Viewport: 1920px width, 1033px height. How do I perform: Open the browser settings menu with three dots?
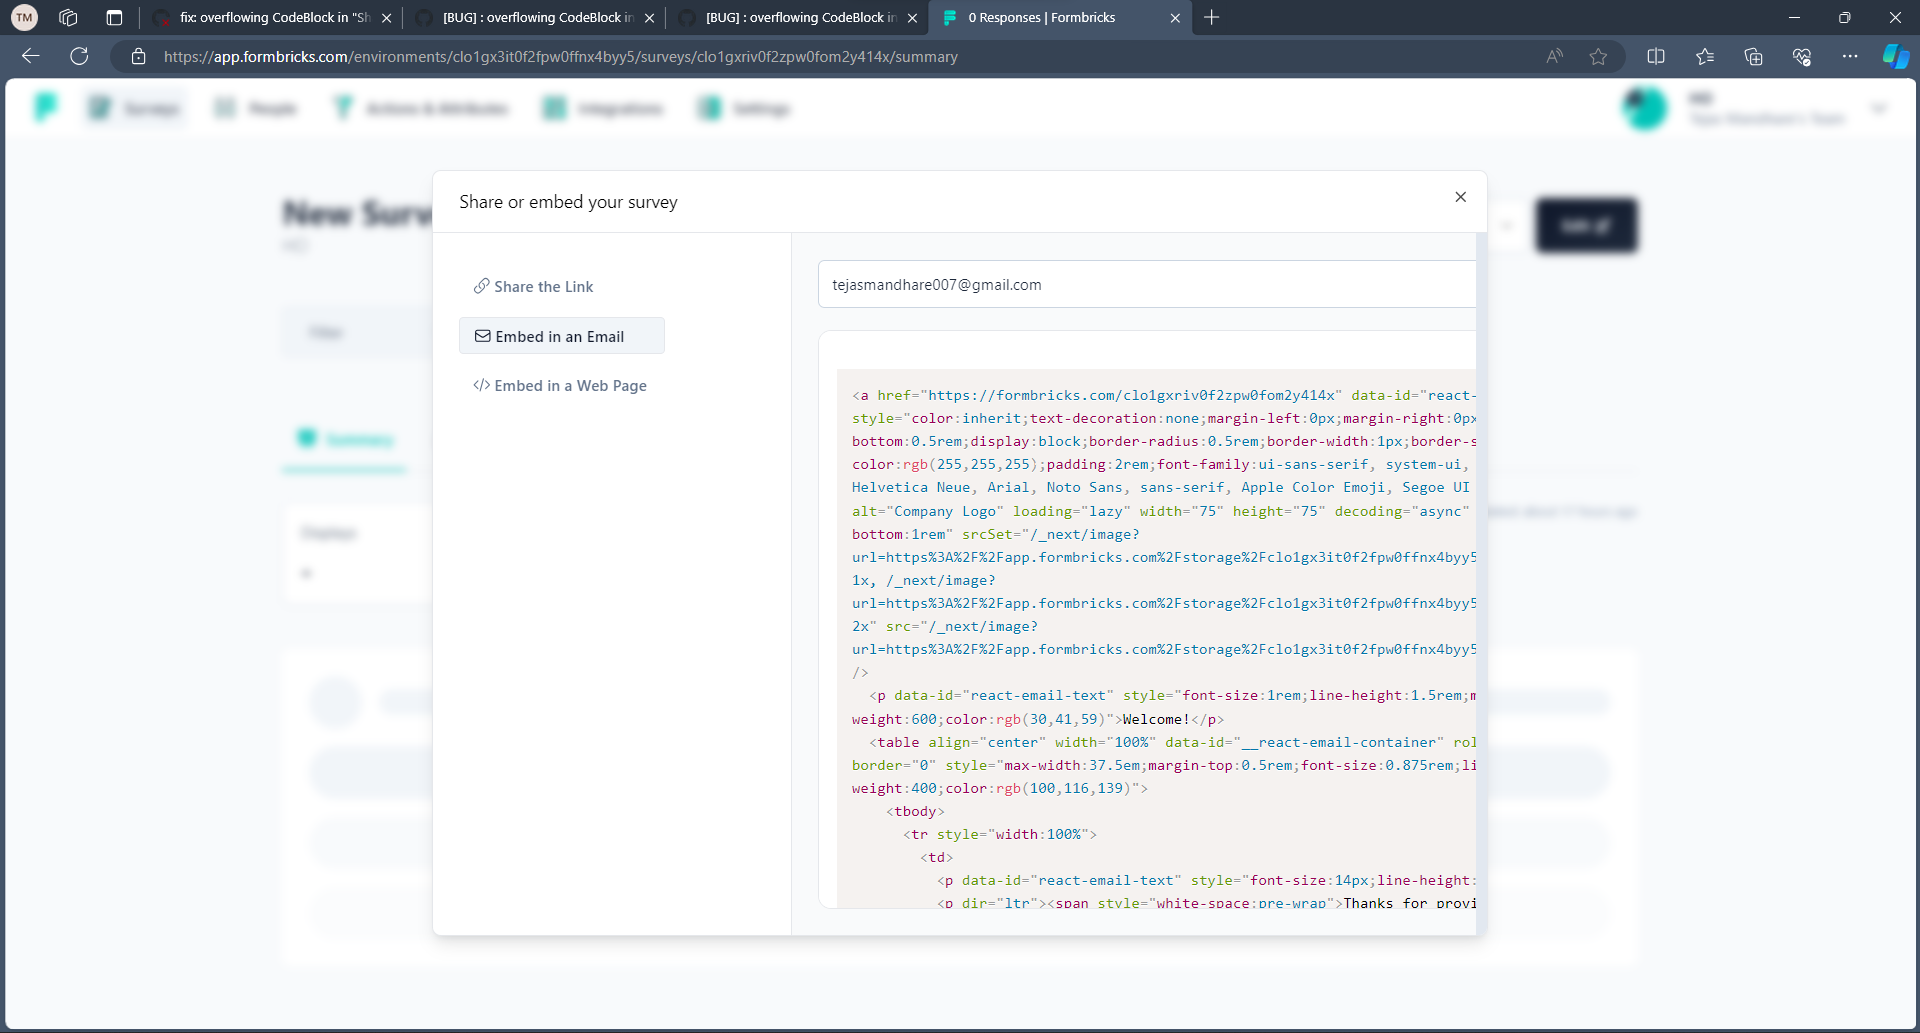coord(1850,56)
